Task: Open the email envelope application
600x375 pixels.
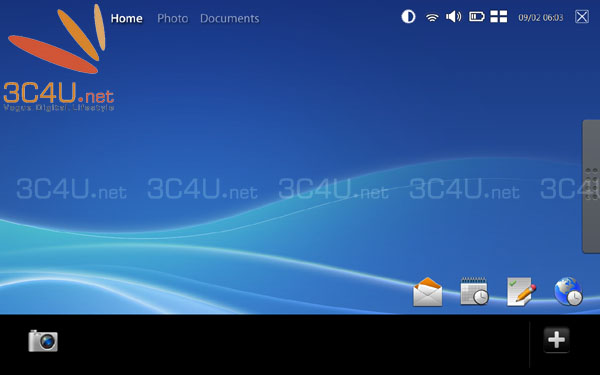Action: click(427, 292)
